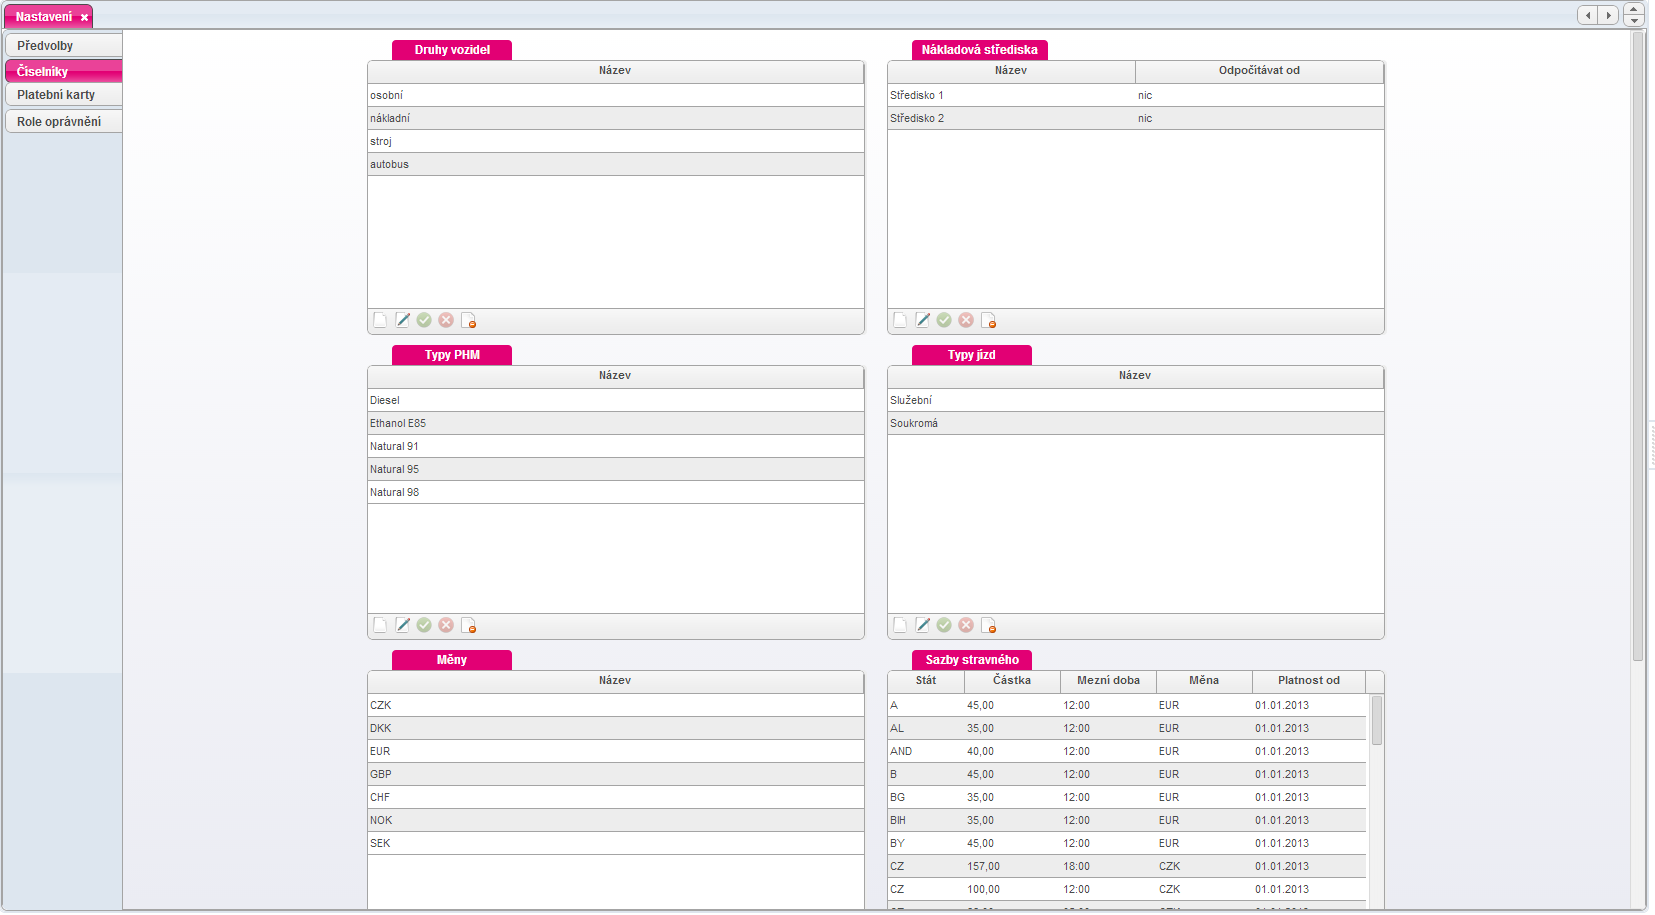
Task: Select the osobní vehicle type row
Action: click(615, 95)
